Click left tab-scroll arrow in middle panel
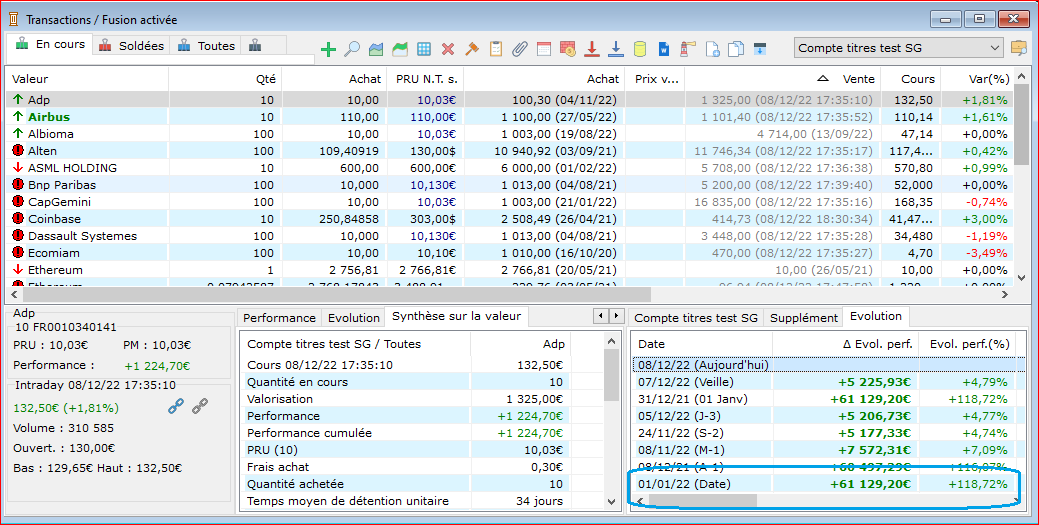This screenshot has height=525, width=1039. click(x=601, y=316)
